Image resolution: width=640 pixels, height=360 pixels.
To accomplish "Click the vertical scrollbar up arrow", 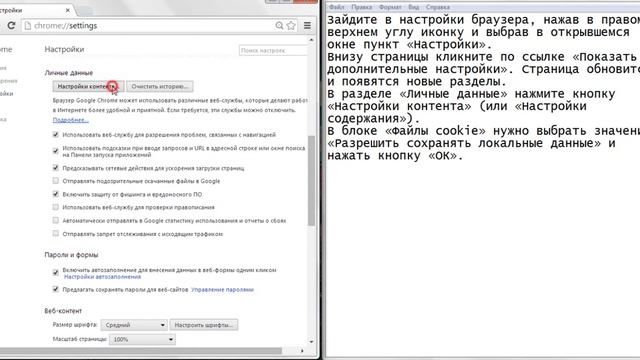I will (311, 40).
